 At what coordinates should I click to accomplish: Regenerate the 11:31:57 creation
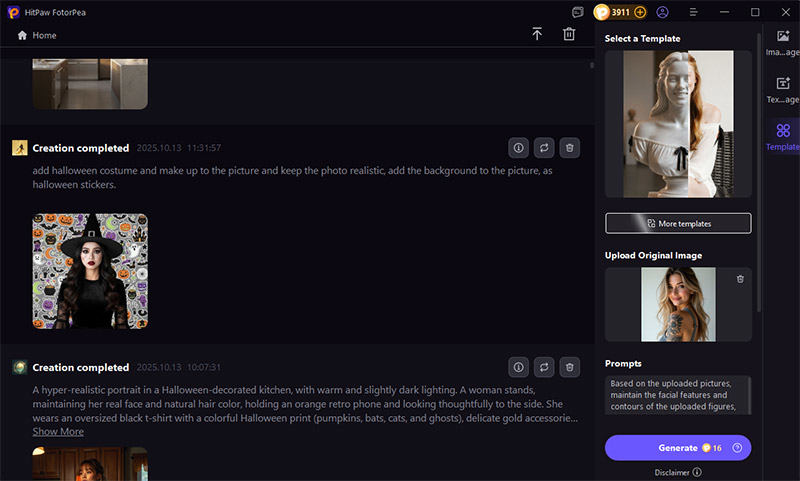pos(544,148)
